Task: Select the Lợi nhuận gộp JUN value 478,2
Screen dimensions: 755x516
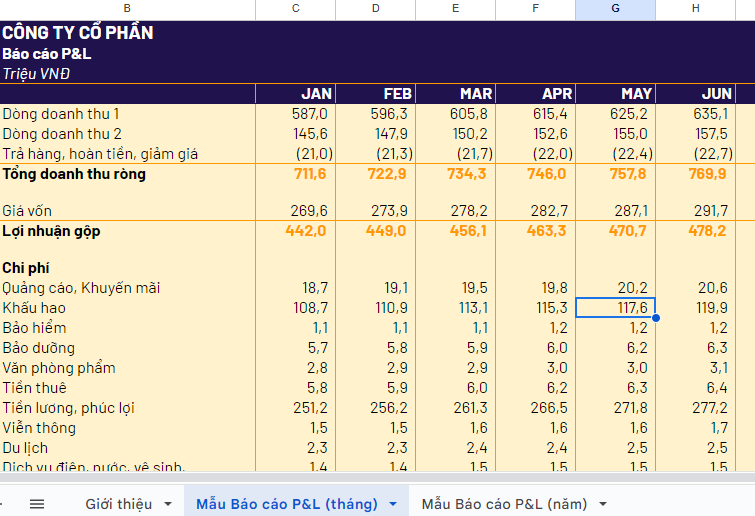Action: pyautogui.click(x=695, y=231)
